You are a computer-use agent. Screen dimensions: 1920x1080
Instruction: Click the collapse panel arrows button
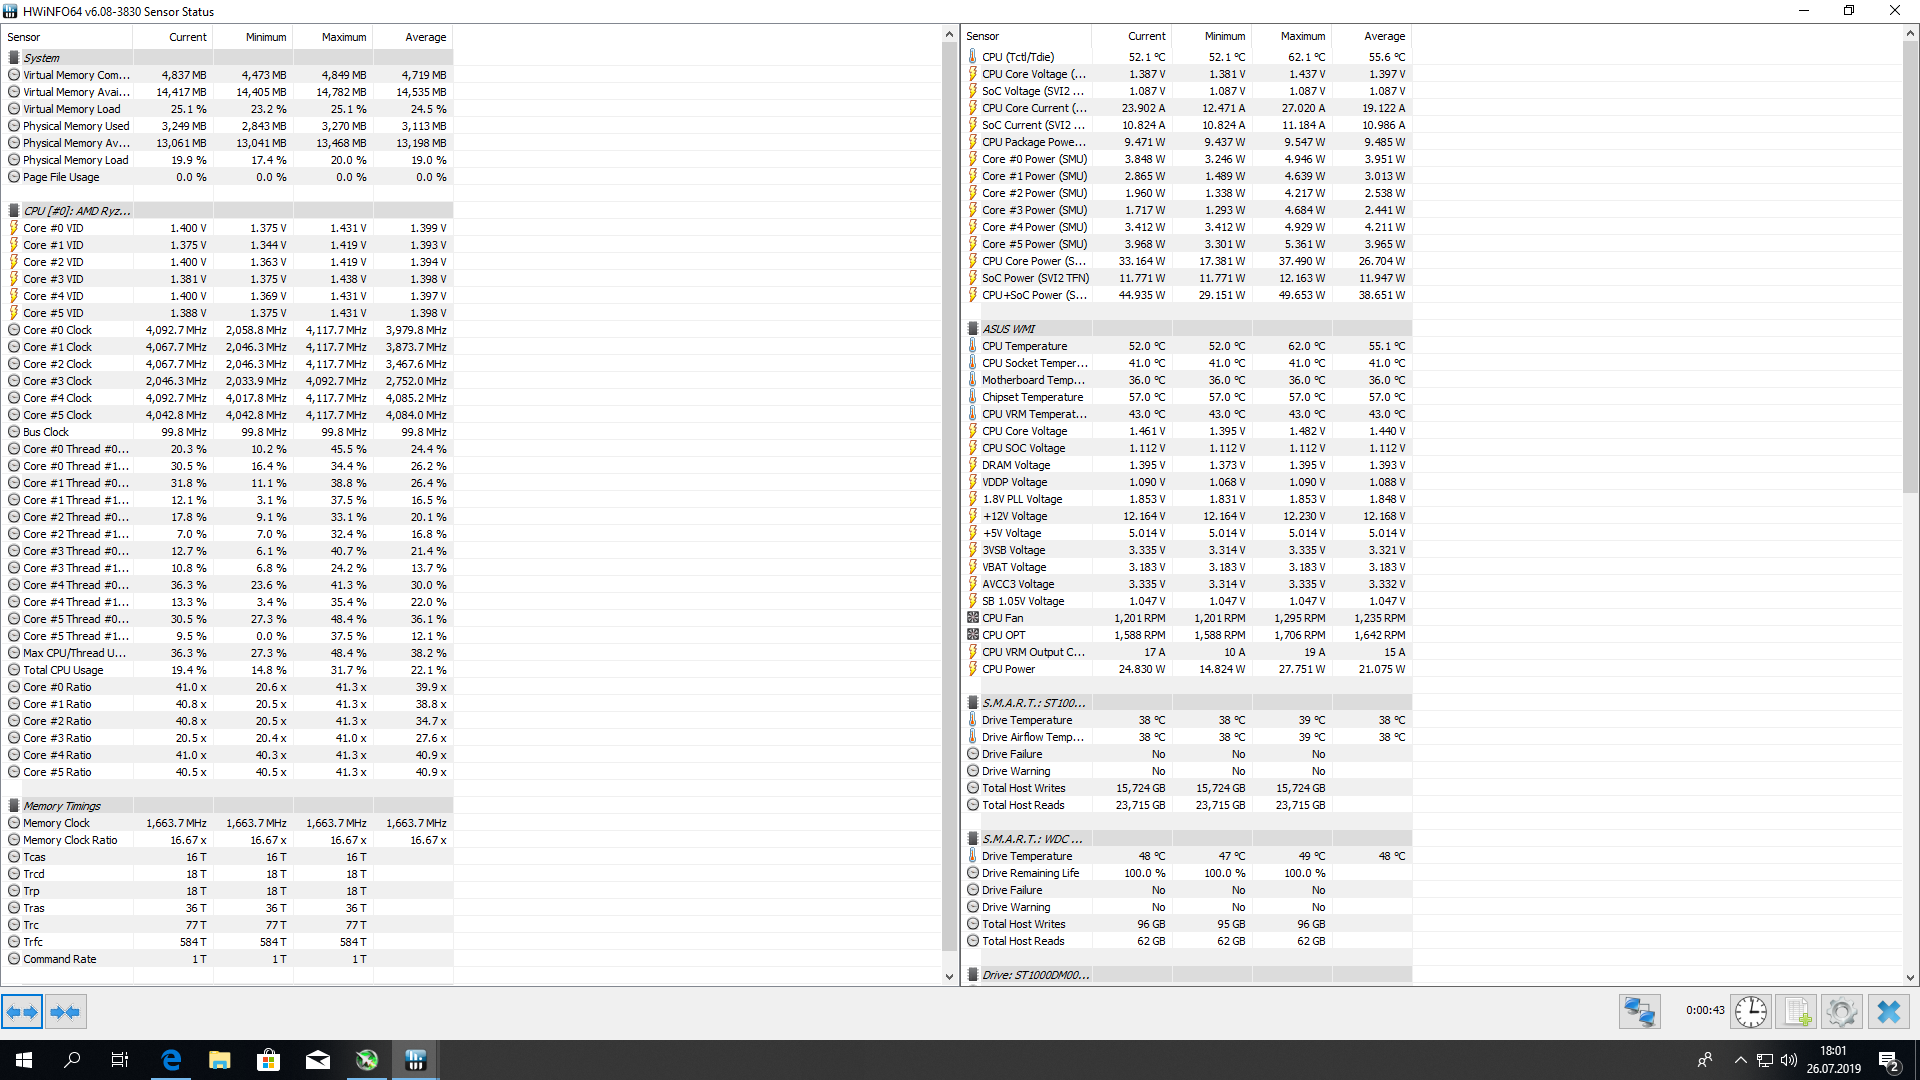click(x=65, y=1012)
